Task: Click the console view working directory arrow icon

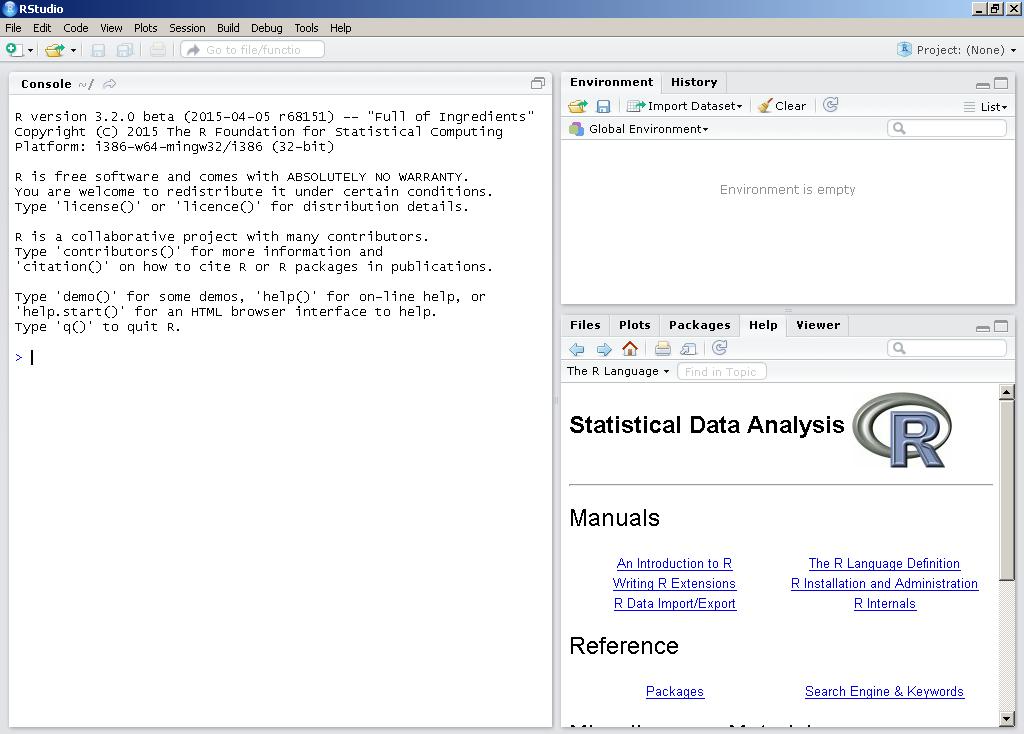Action: click(x=110, y=84)
